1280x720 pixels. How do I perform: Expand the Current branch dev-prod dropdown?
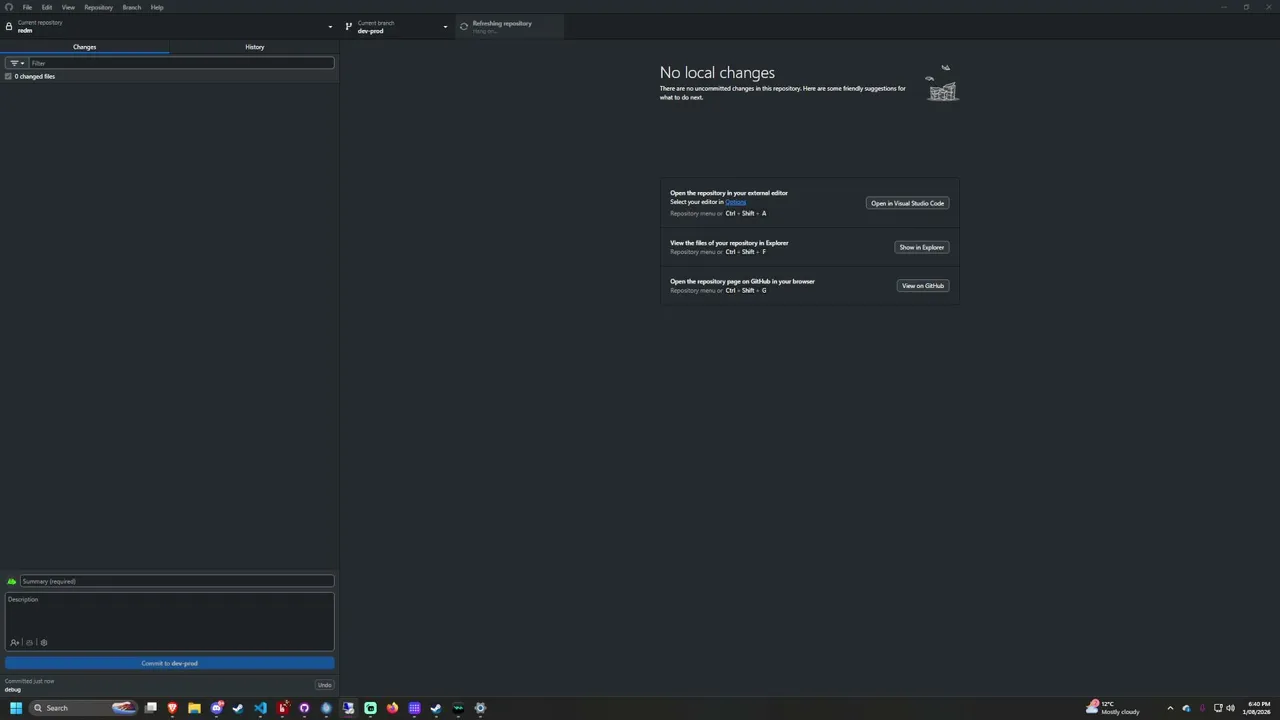click(396, 26)
